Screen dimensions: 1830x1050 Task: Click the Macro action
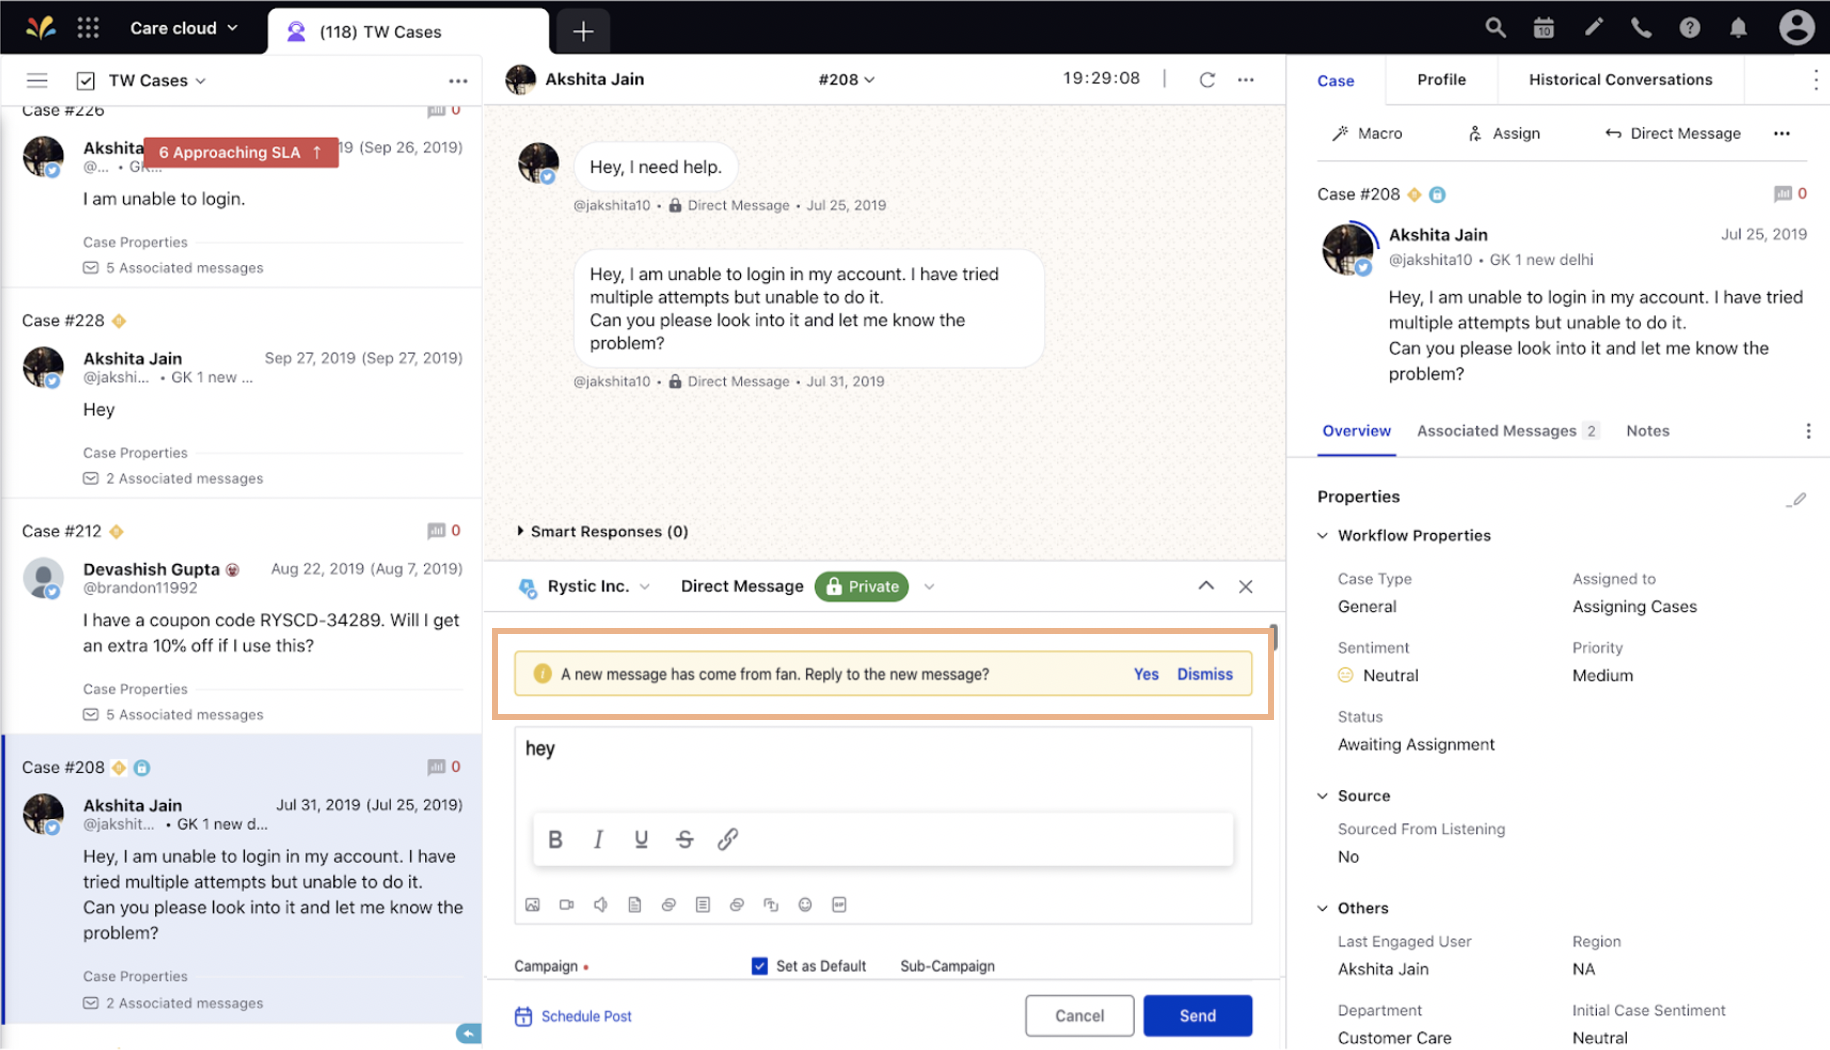pos(1367,133)
